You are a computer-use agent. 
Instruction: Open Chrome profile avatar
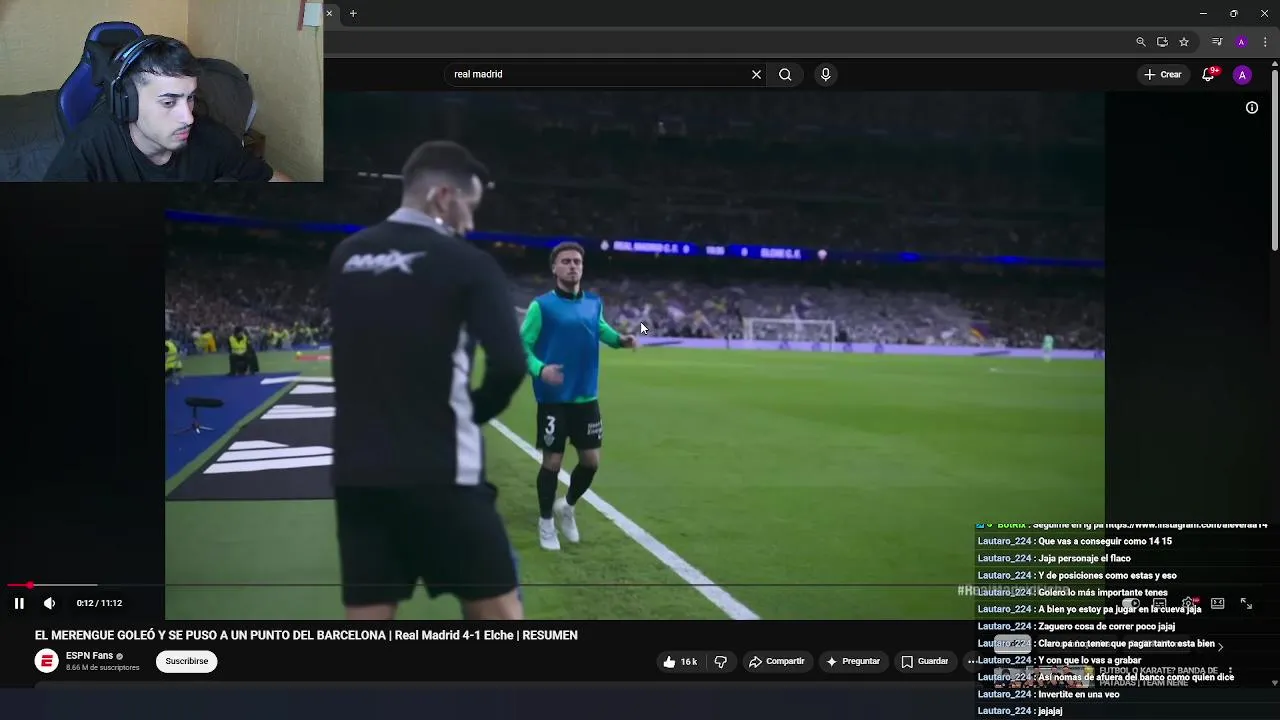tap(1241, 42)
